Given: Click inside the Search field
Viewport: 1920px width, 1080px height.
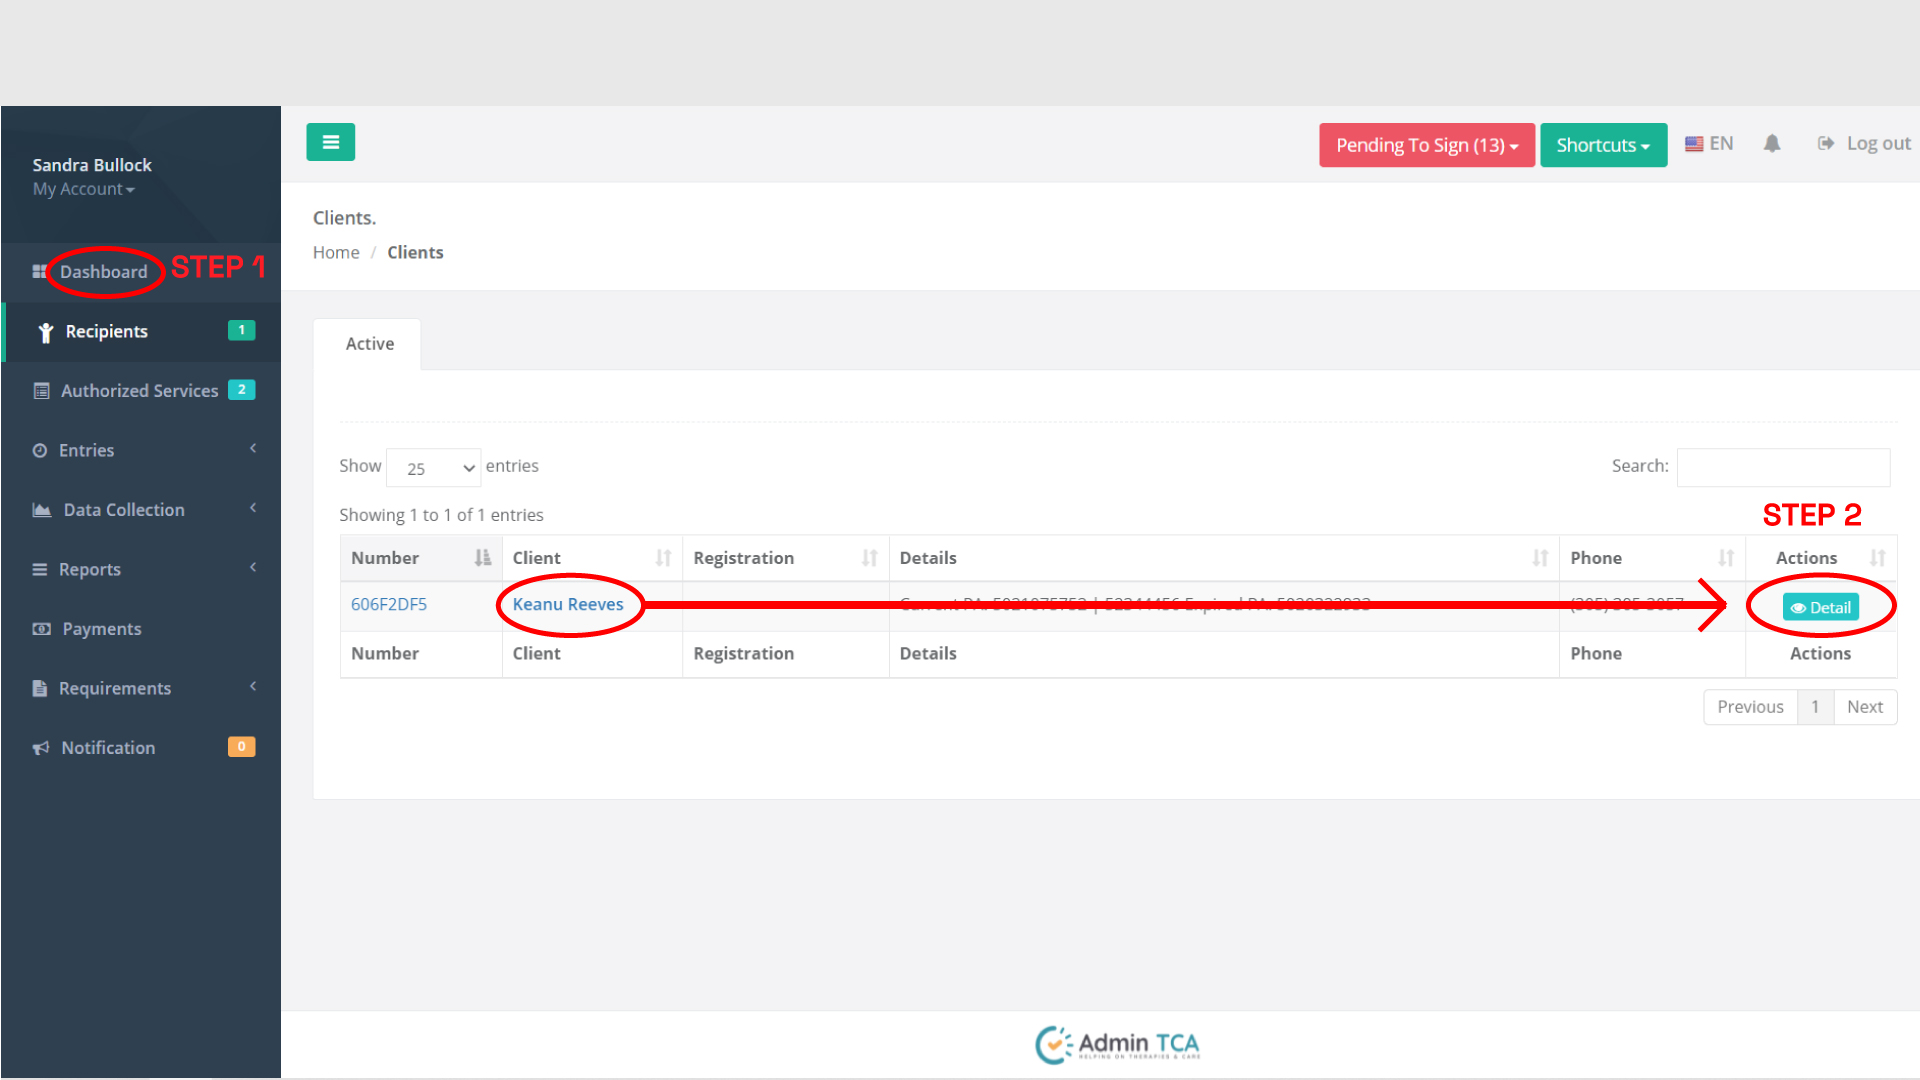Looking at the screenshot, I should [1783, 466].
